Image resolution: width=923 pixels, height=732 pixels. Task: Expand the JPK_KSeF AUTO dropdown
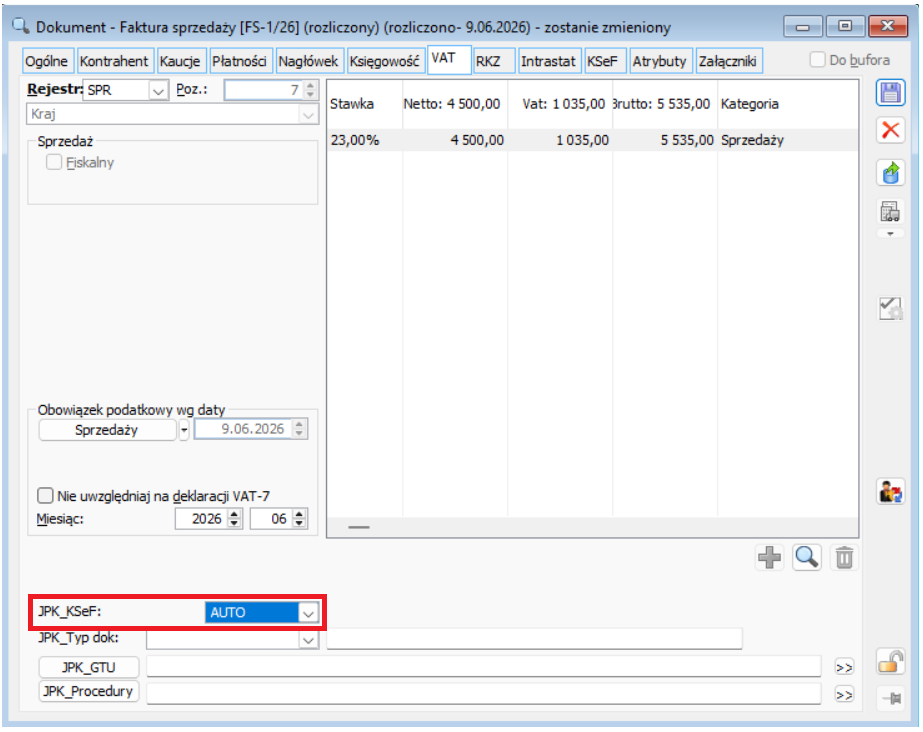coord(308,613)
